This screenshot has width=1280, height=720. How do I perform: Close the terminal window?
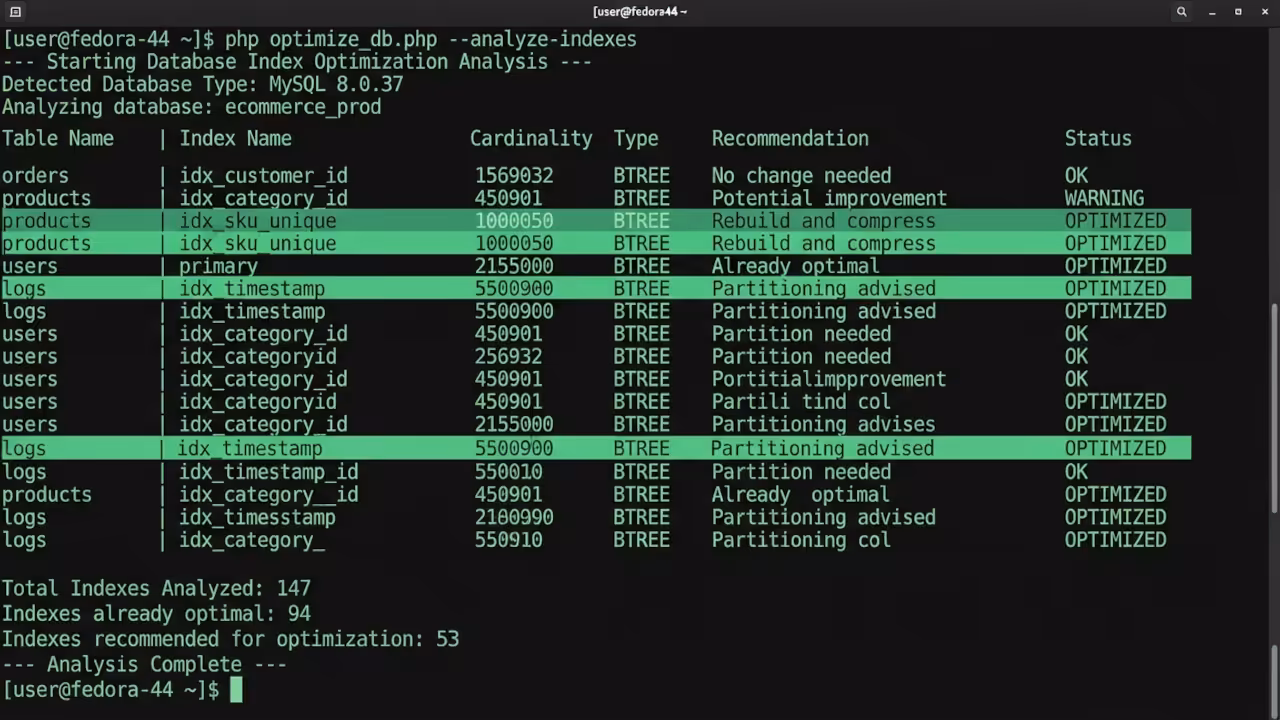tap(1265, 12)
